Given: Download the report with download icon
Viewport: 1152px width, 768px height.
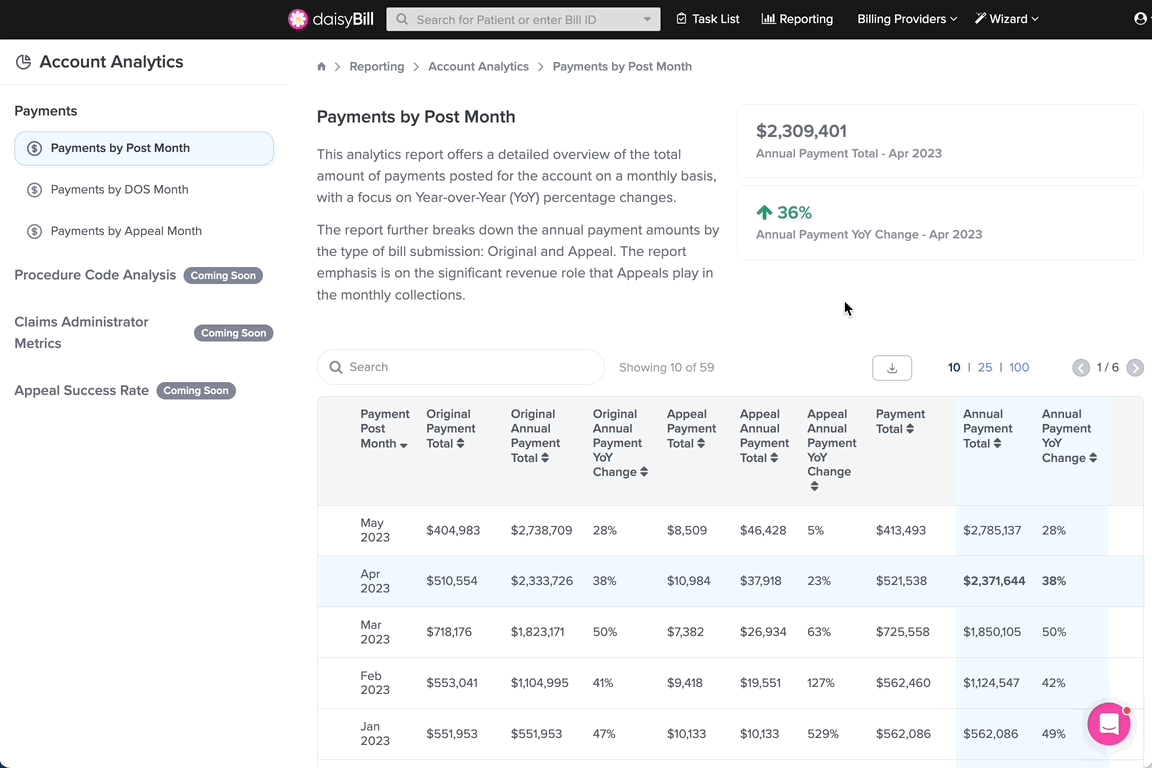Looking at the screenshot, I should (892, 367).
